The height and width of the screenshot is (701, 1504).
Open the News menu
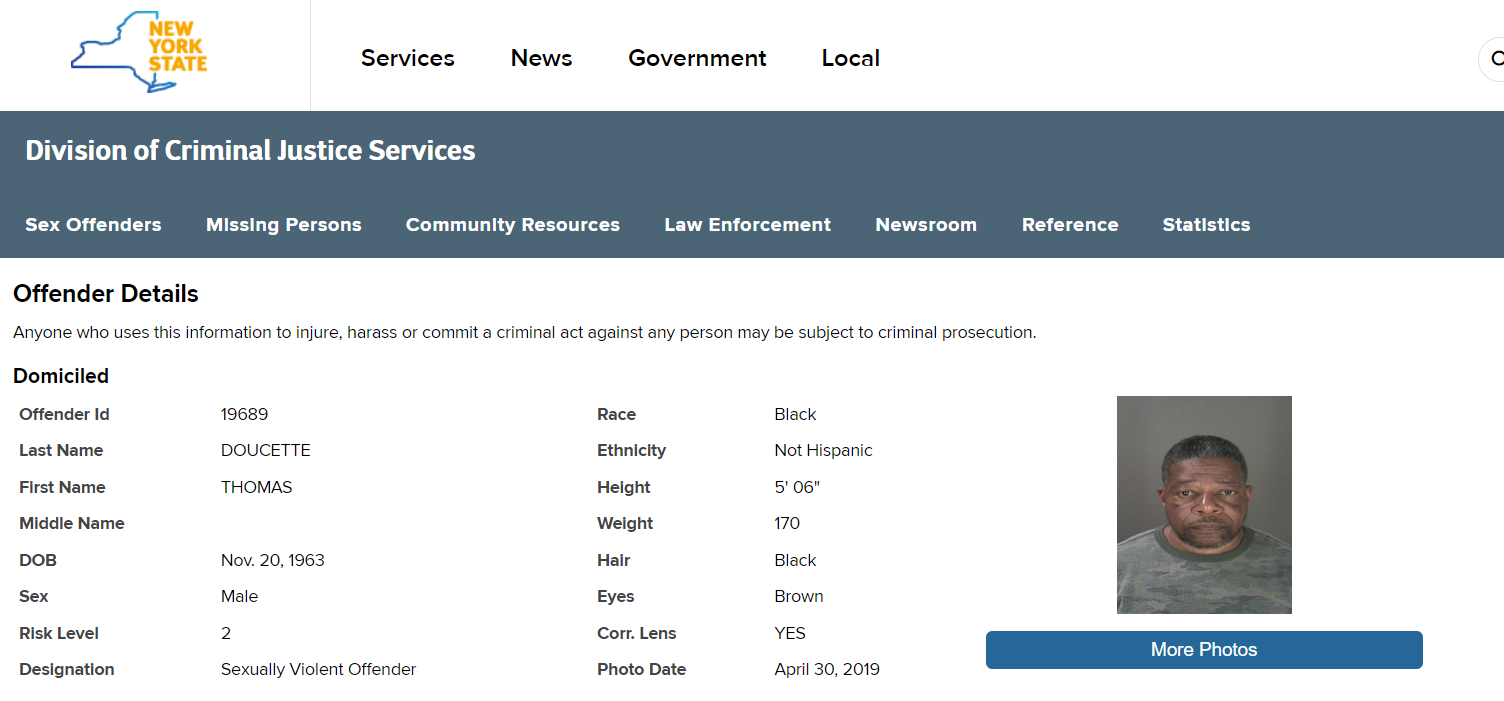coord(541,58)
